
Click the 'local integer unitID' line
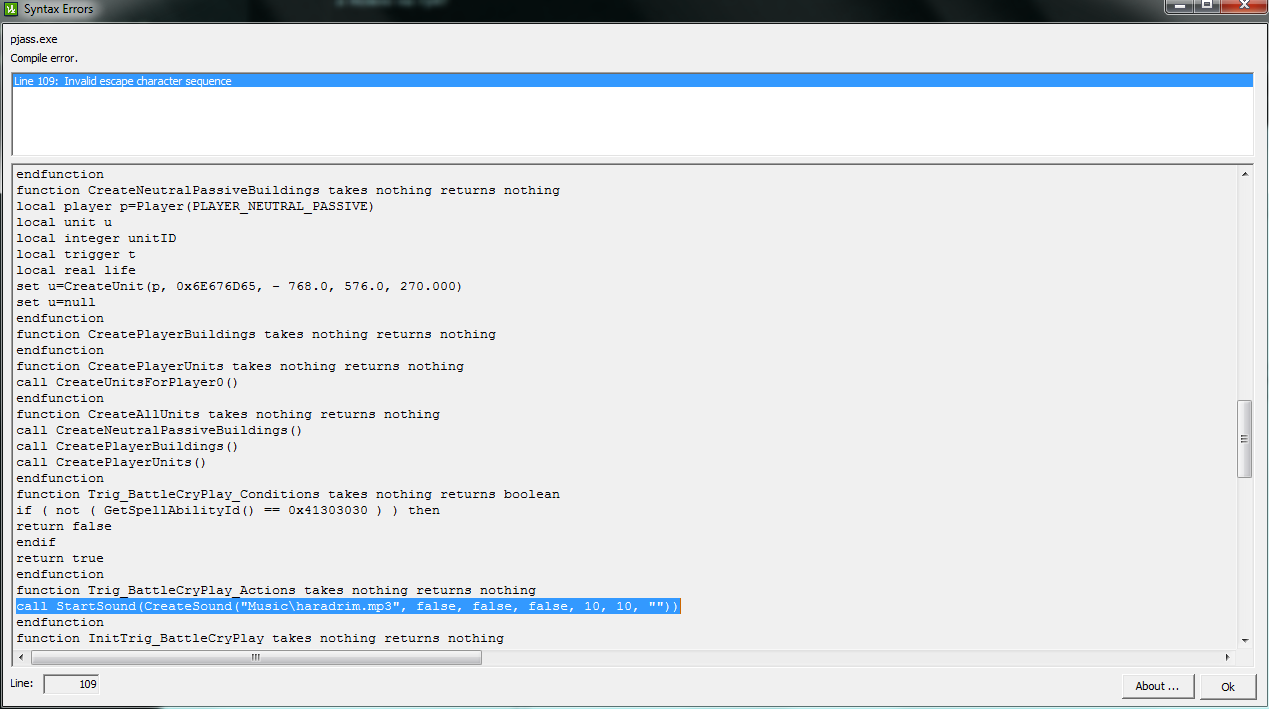96,238
